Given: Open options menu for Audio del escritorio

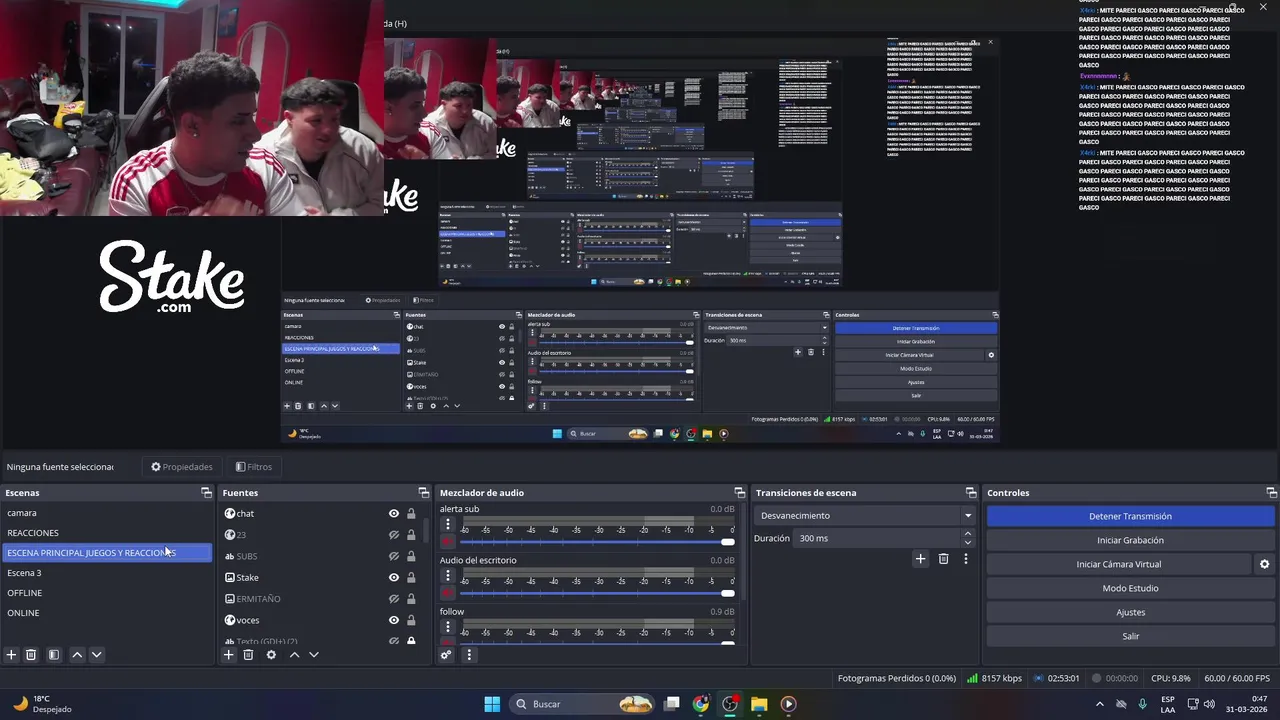Looking at the screenshot, I should pos(448,576).
